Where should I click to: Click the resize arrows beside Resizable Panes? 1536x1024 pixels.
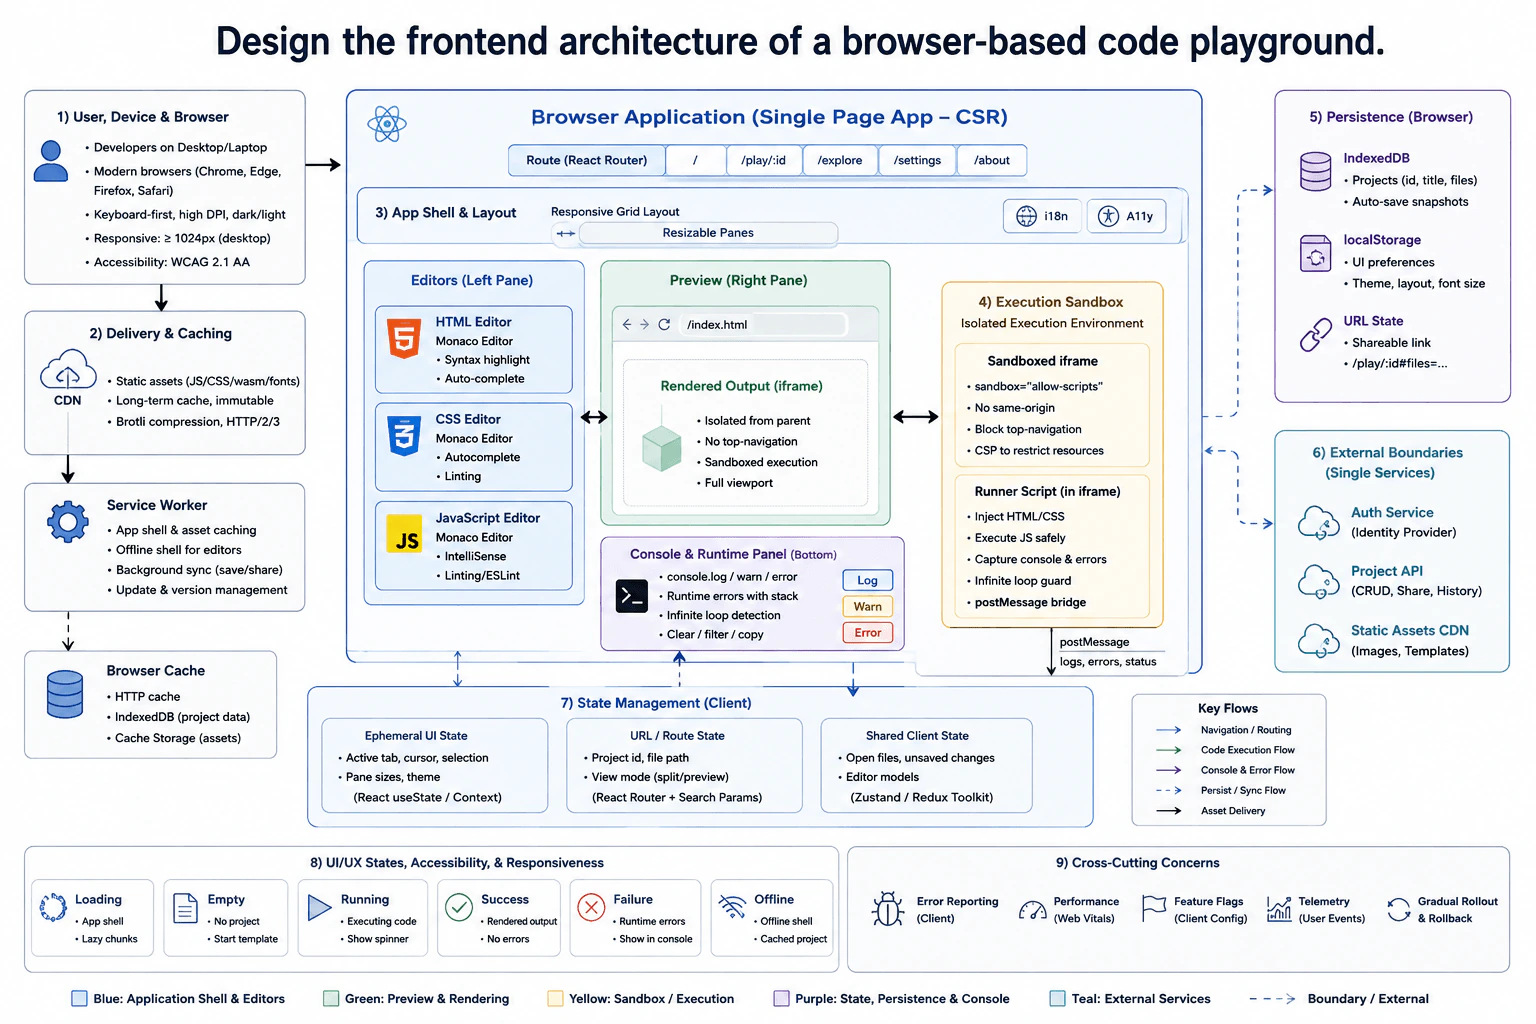tap(566, 233)
